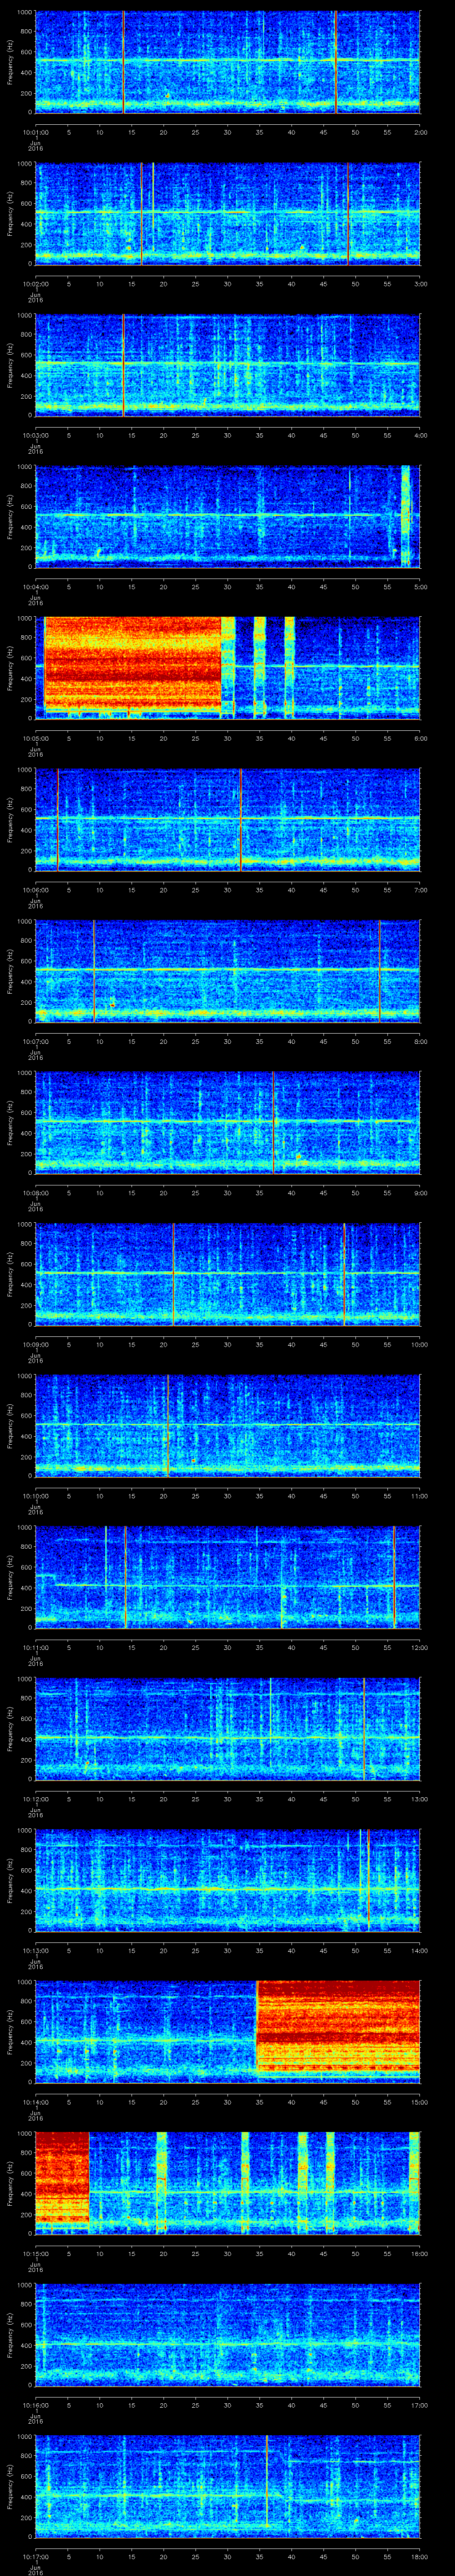Open the spectrogram panel starting at 10:02:00
Viewport: 455px width, 2576px height.
(x=228, y=214)
